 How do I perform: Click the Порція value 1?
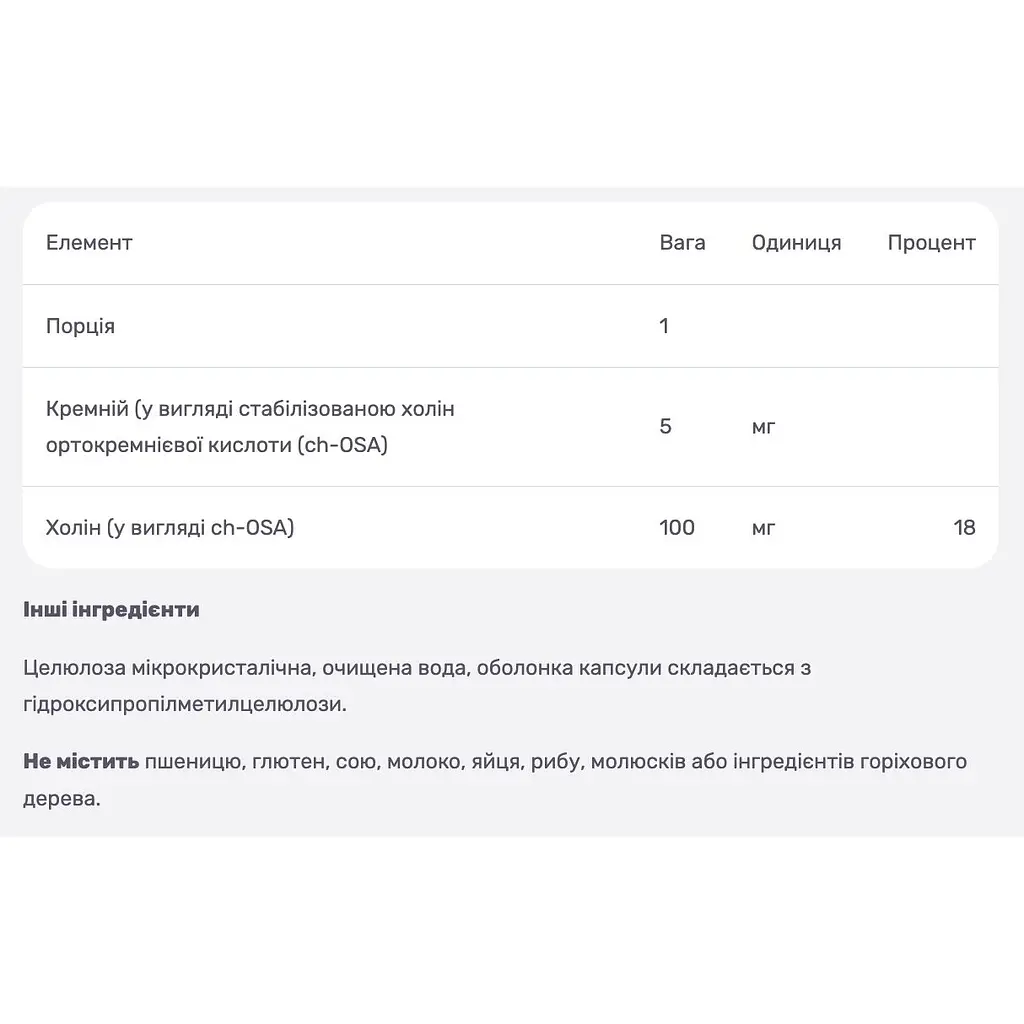[x=664, y=326]
